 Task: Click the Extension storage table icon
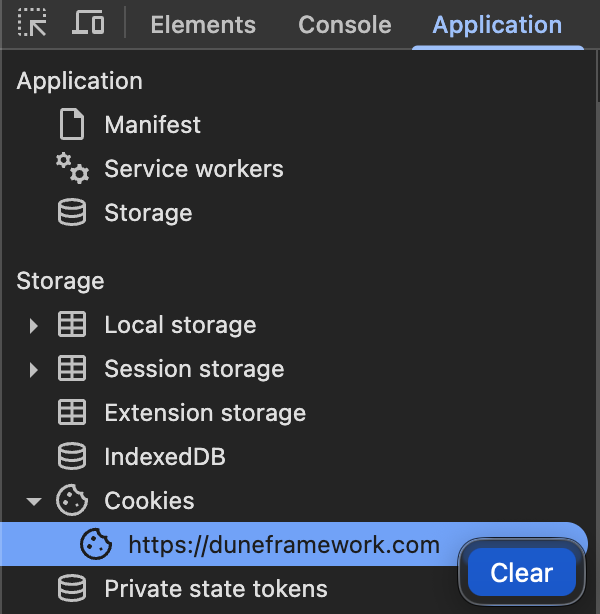pos(72,413)
